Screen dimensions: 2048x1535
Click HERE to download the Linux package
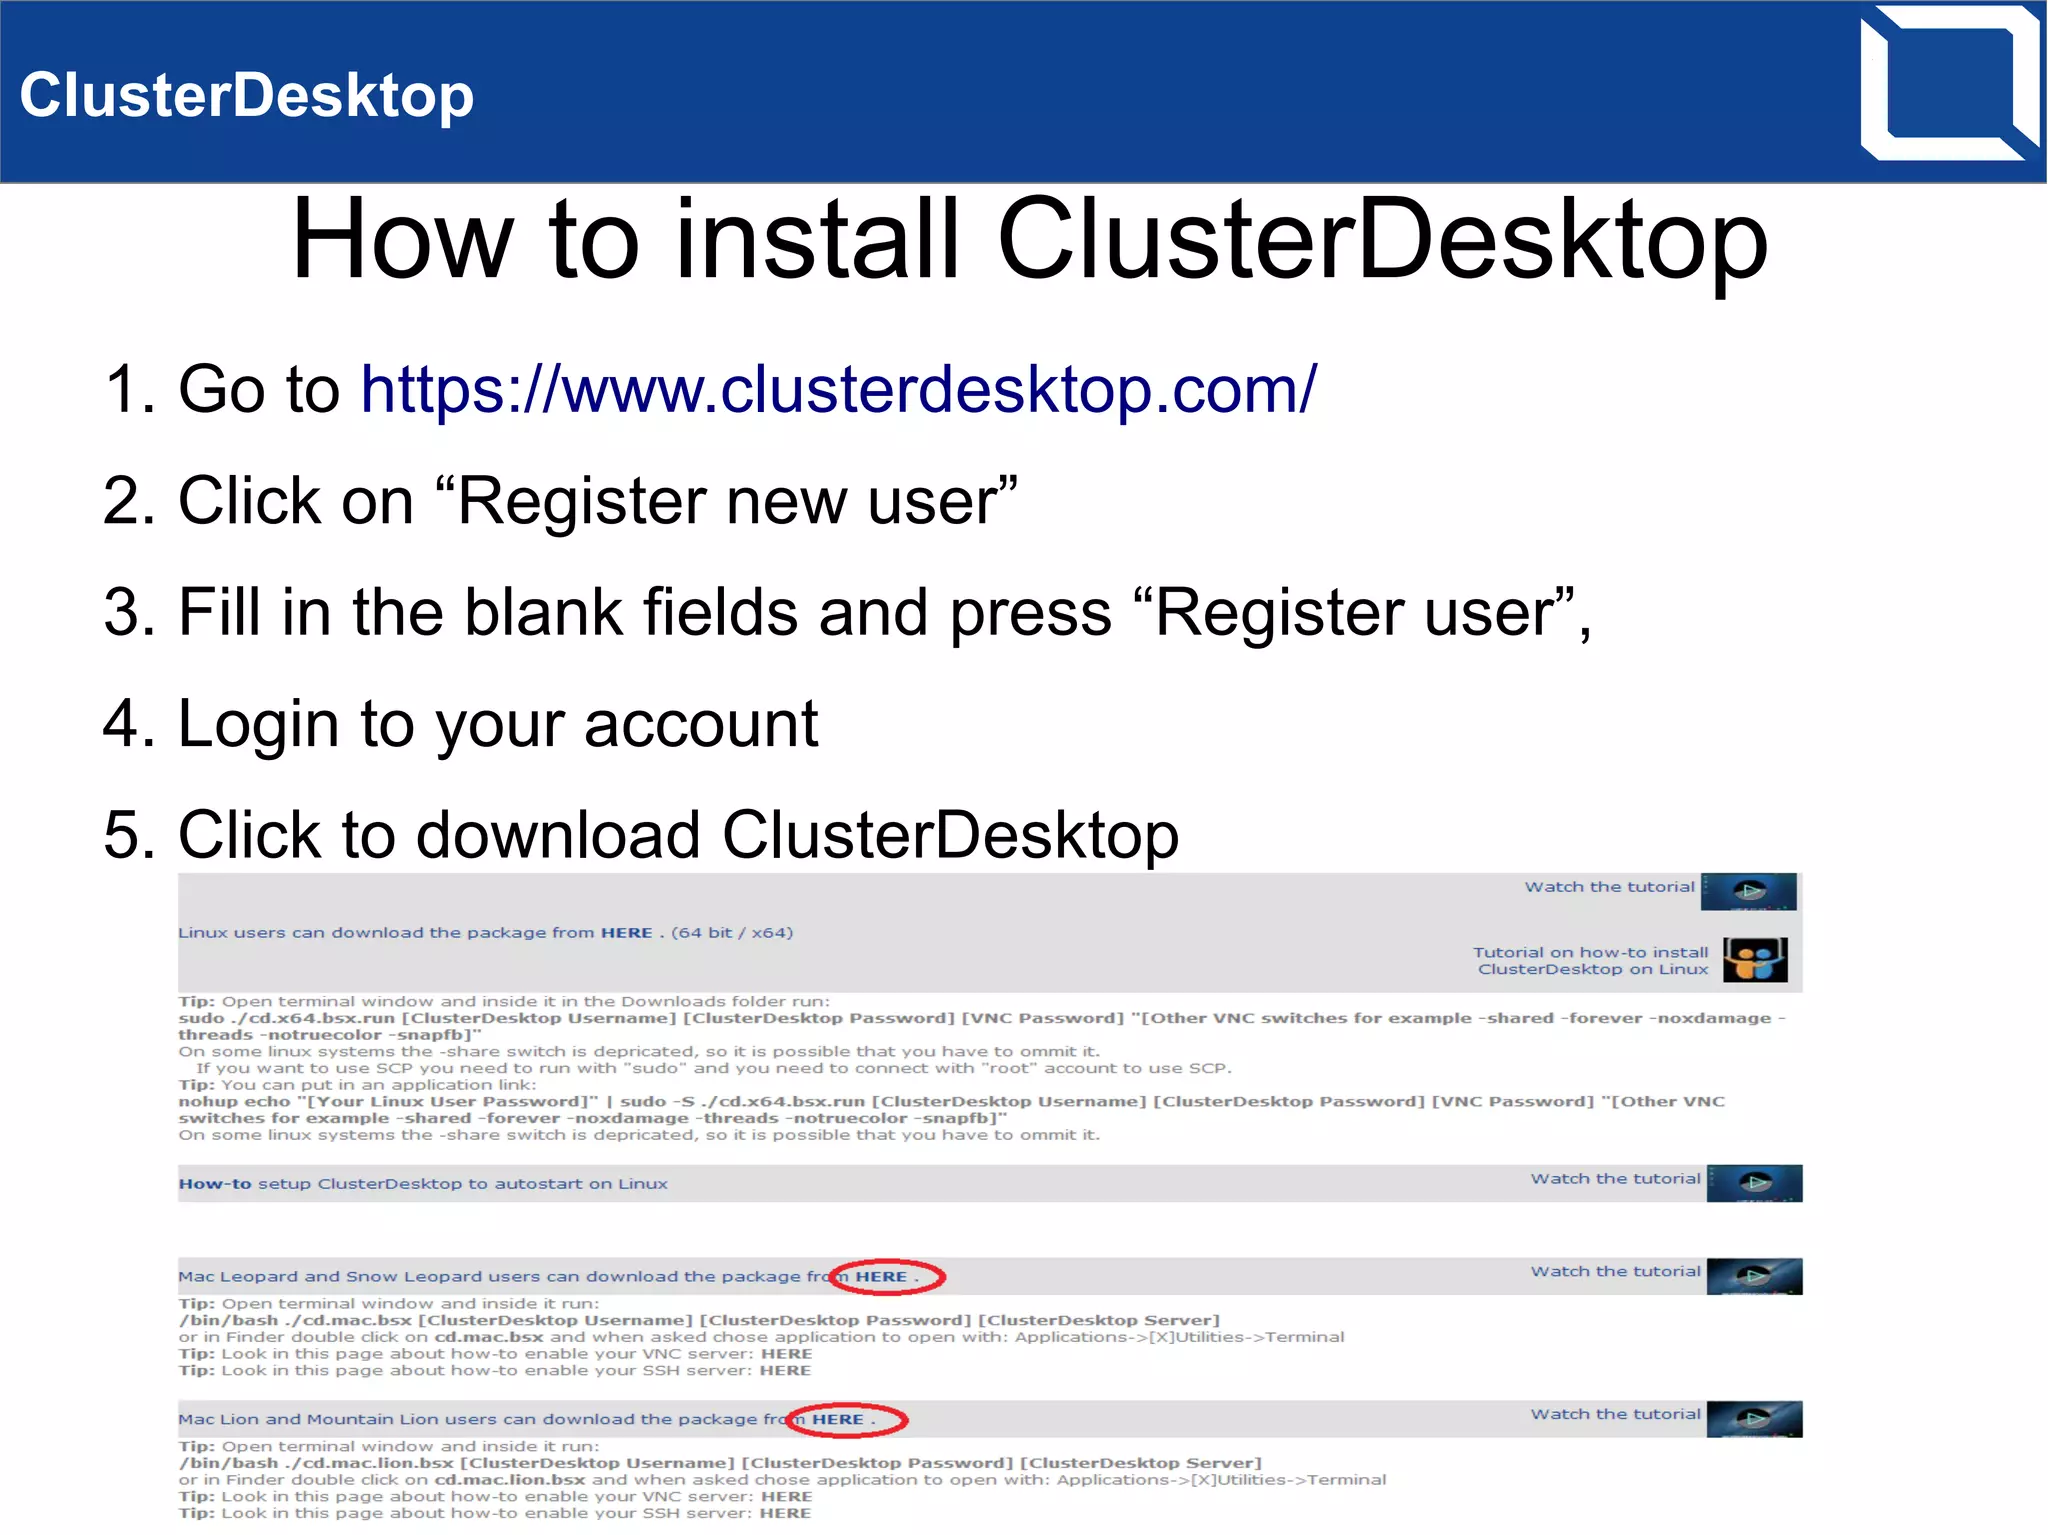pyautogui.click(x=626, y=933)
